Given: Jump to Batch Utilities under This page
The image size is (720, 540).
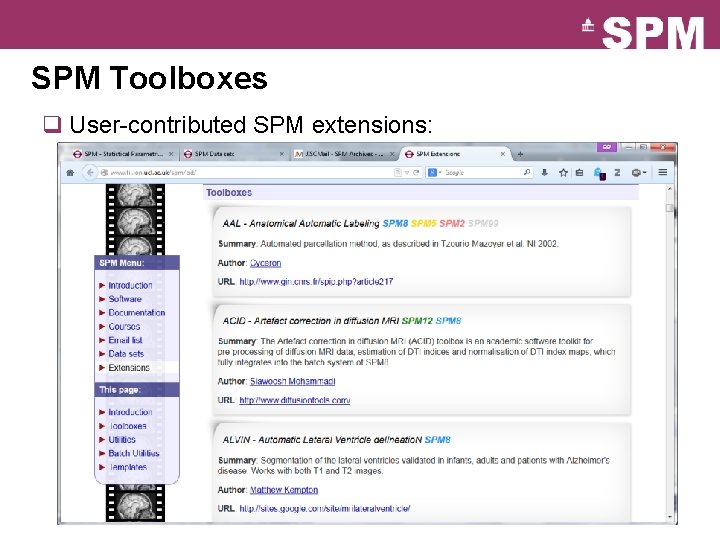Looking at the screenshot, I should (134, 453).
